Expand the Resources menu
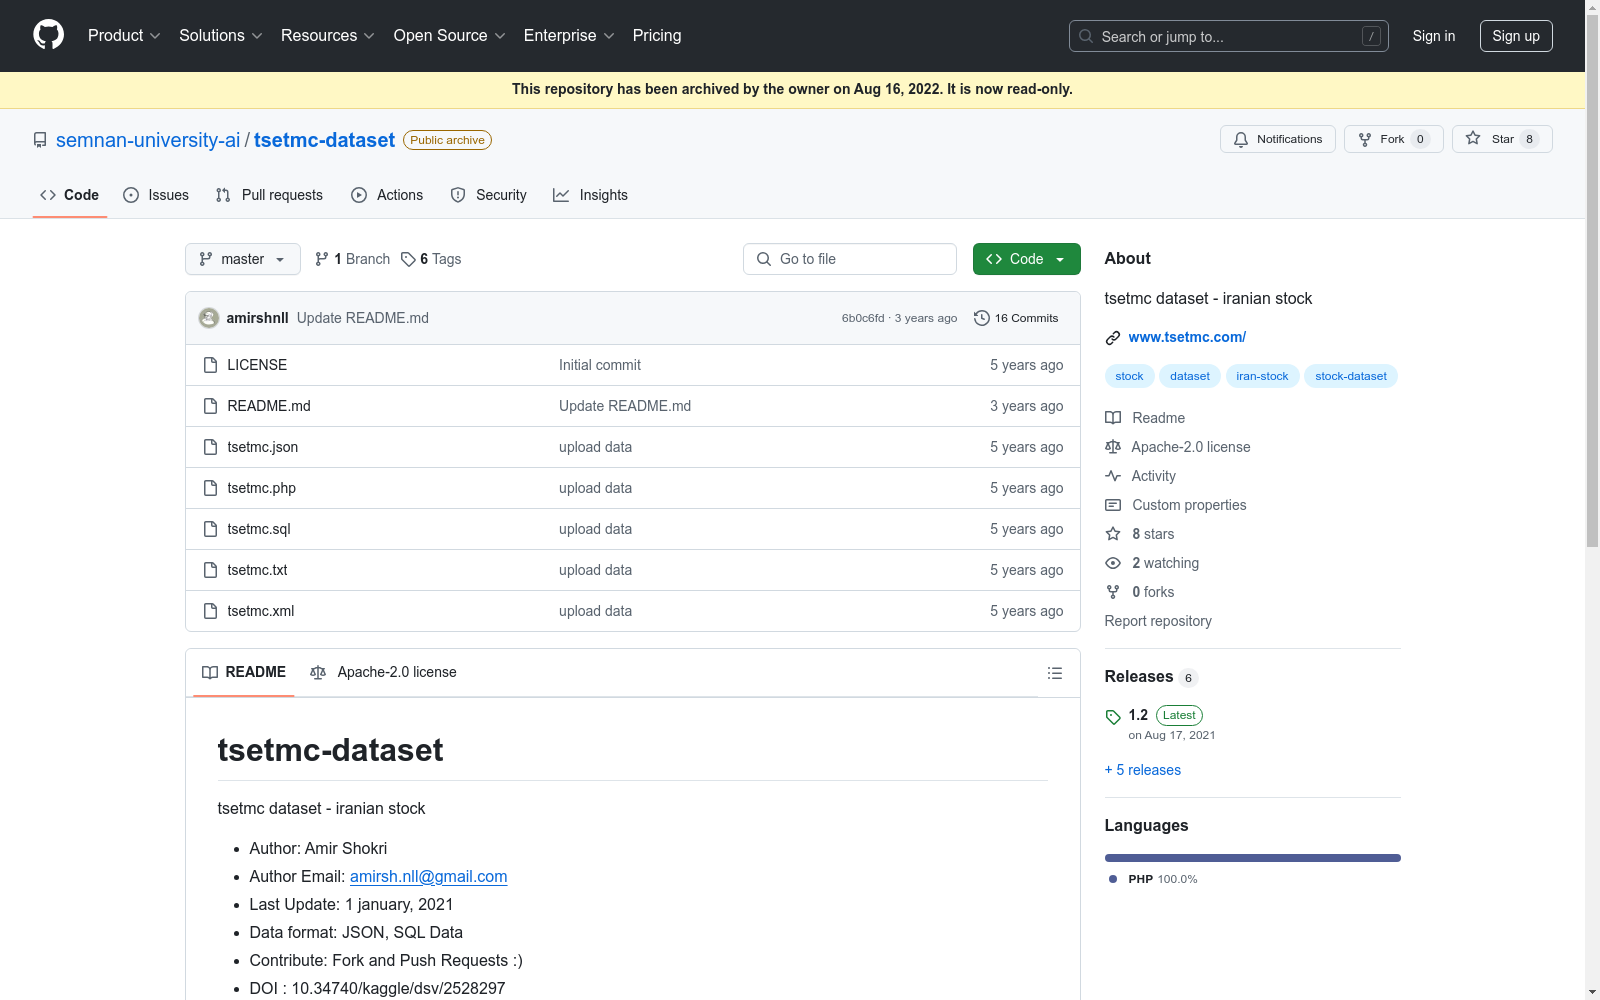The image size is (1600, 1000). click(x=328, y=35)
